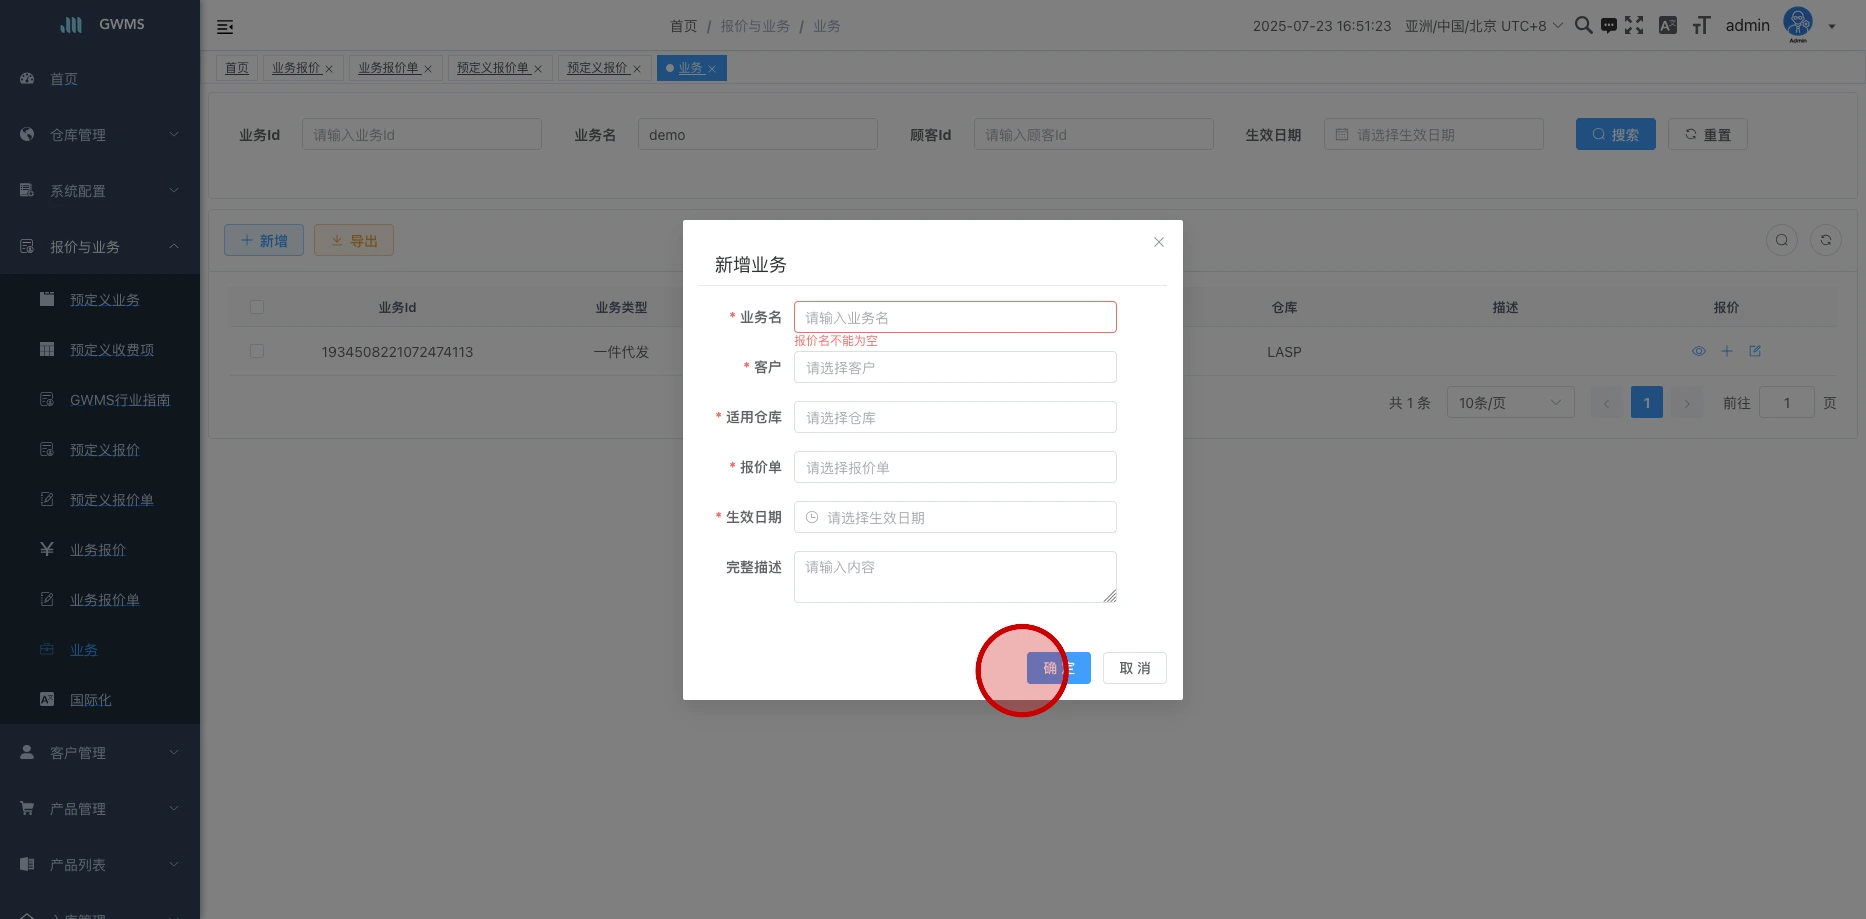Image resolution: width=1866 pixels, height=919 pixels.
Task: Click the 业务名 input field in dialog
Action: tap(954, 317)
